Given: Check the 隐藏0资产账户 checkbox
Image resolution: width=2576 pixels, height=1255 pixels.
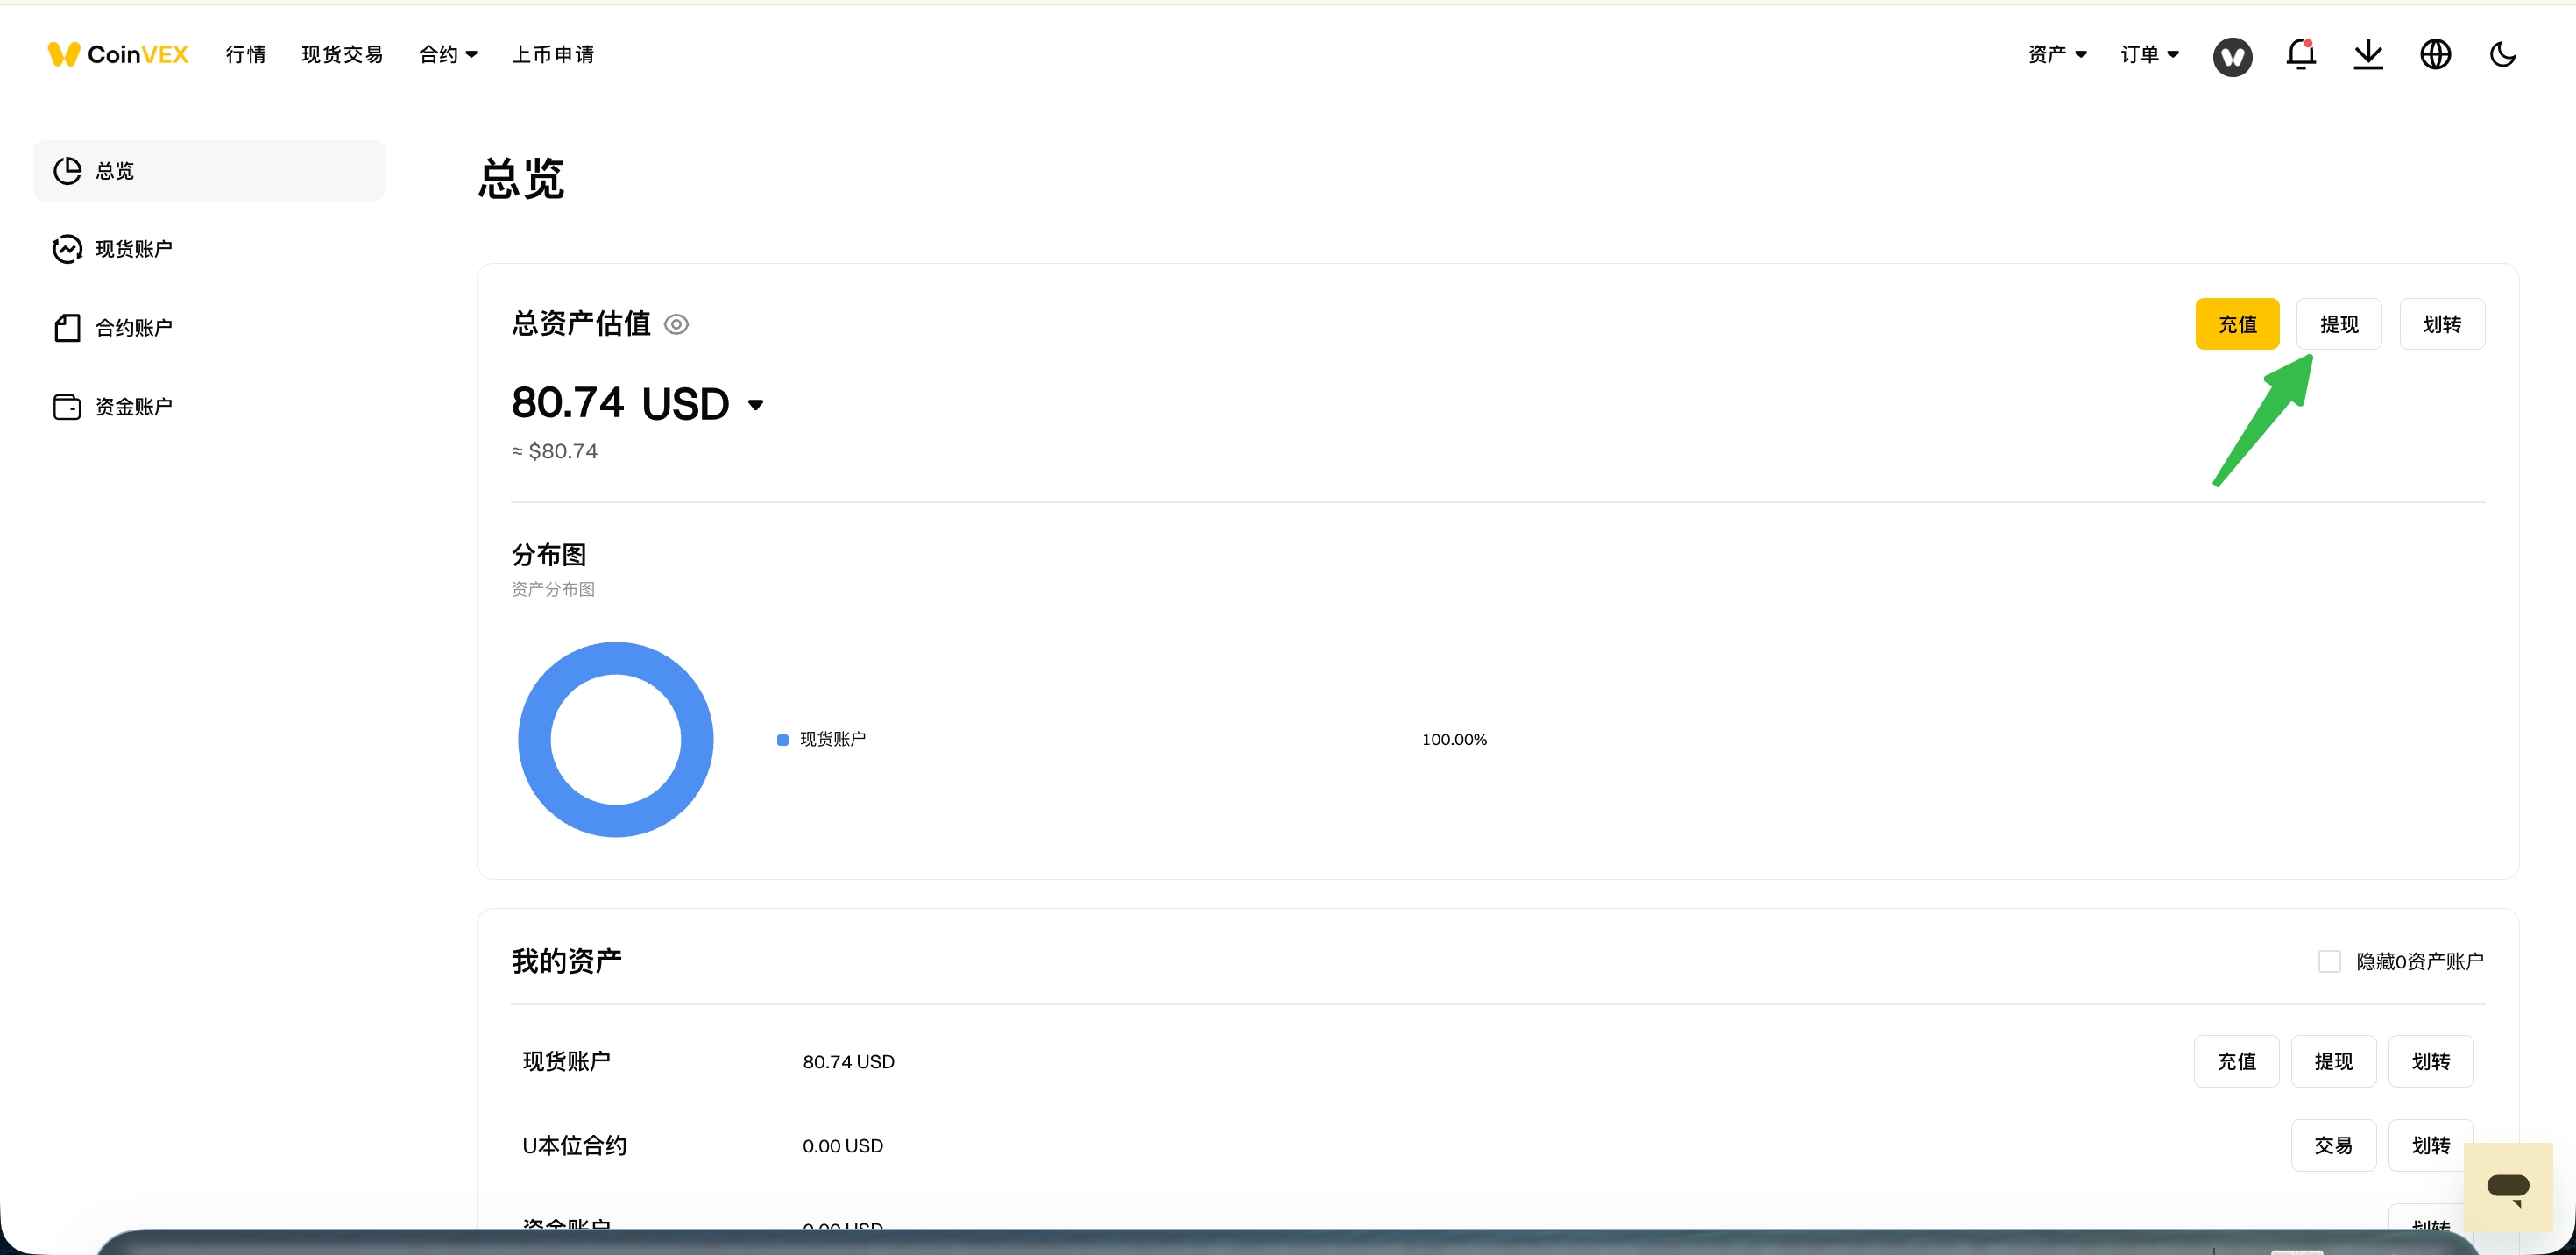Looking at the screenshot, I should click(x=2329, y=961).
